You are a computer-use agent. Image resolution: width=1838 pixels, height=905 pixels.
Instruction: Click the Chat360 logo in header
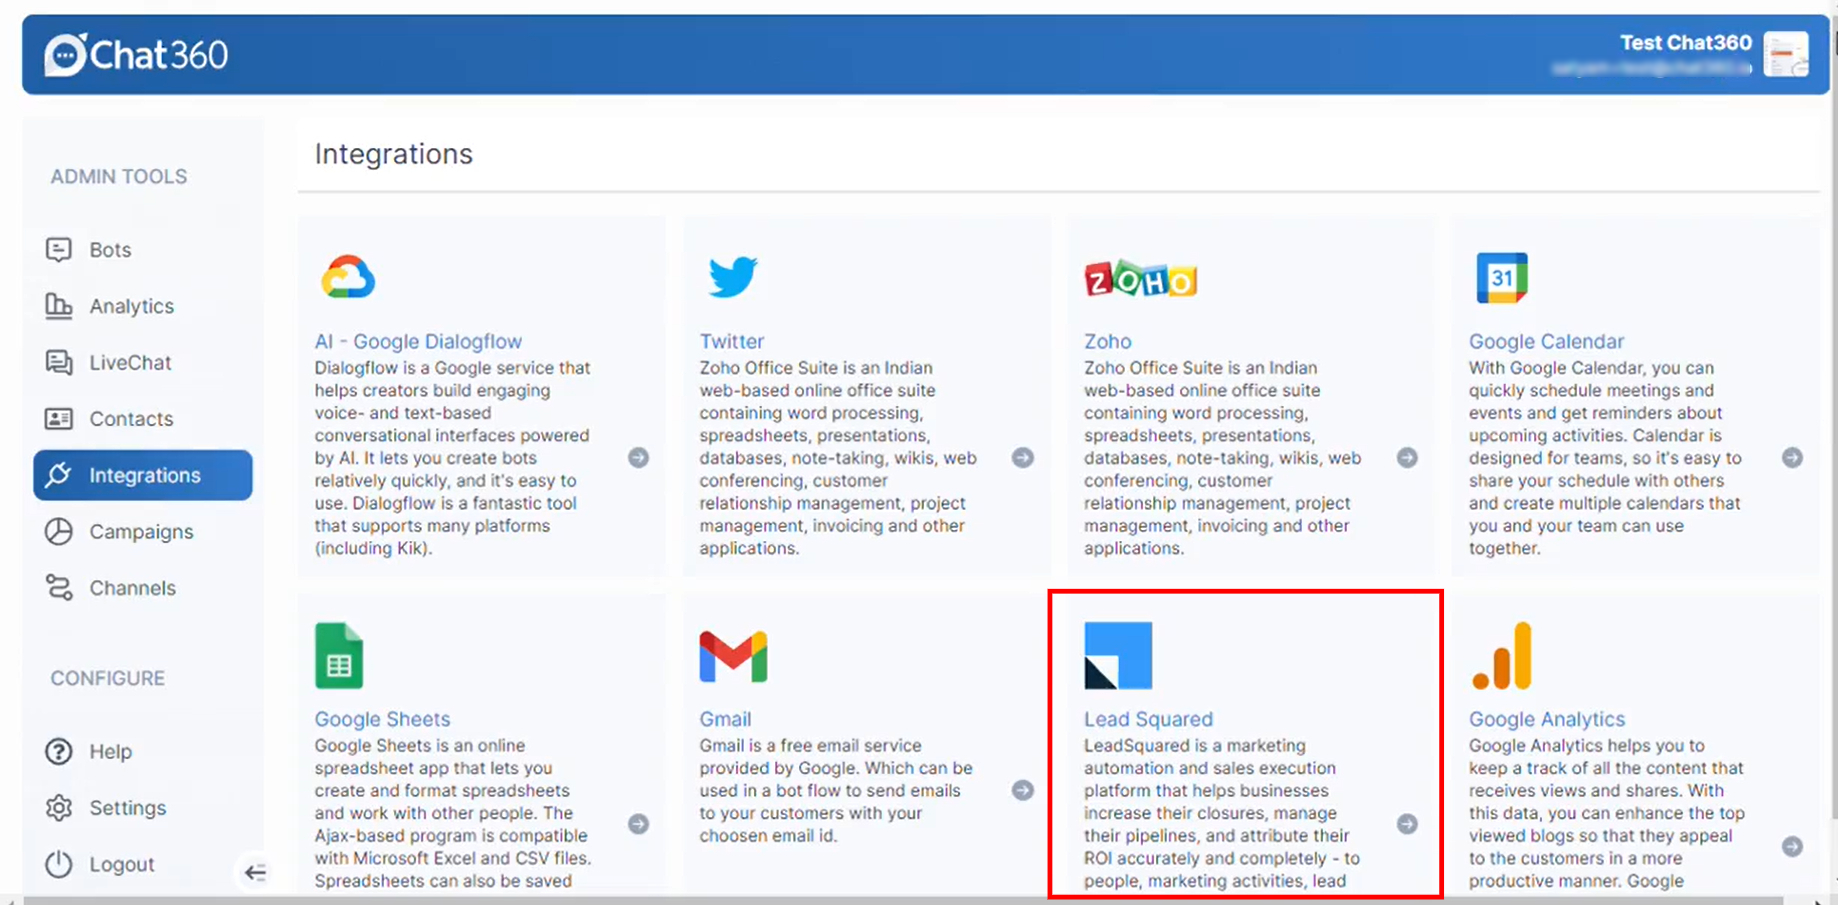click(136, 55)
